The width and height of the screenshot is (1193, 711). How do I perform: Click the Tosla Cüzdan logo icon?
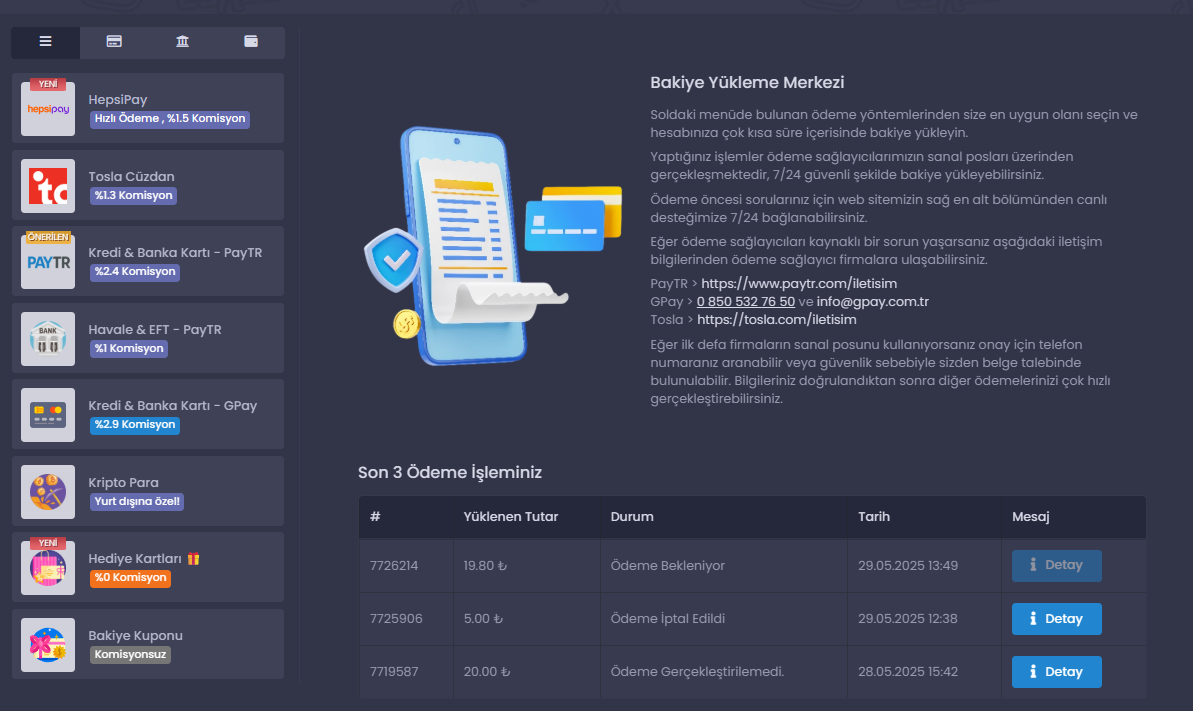coord(48,186)
